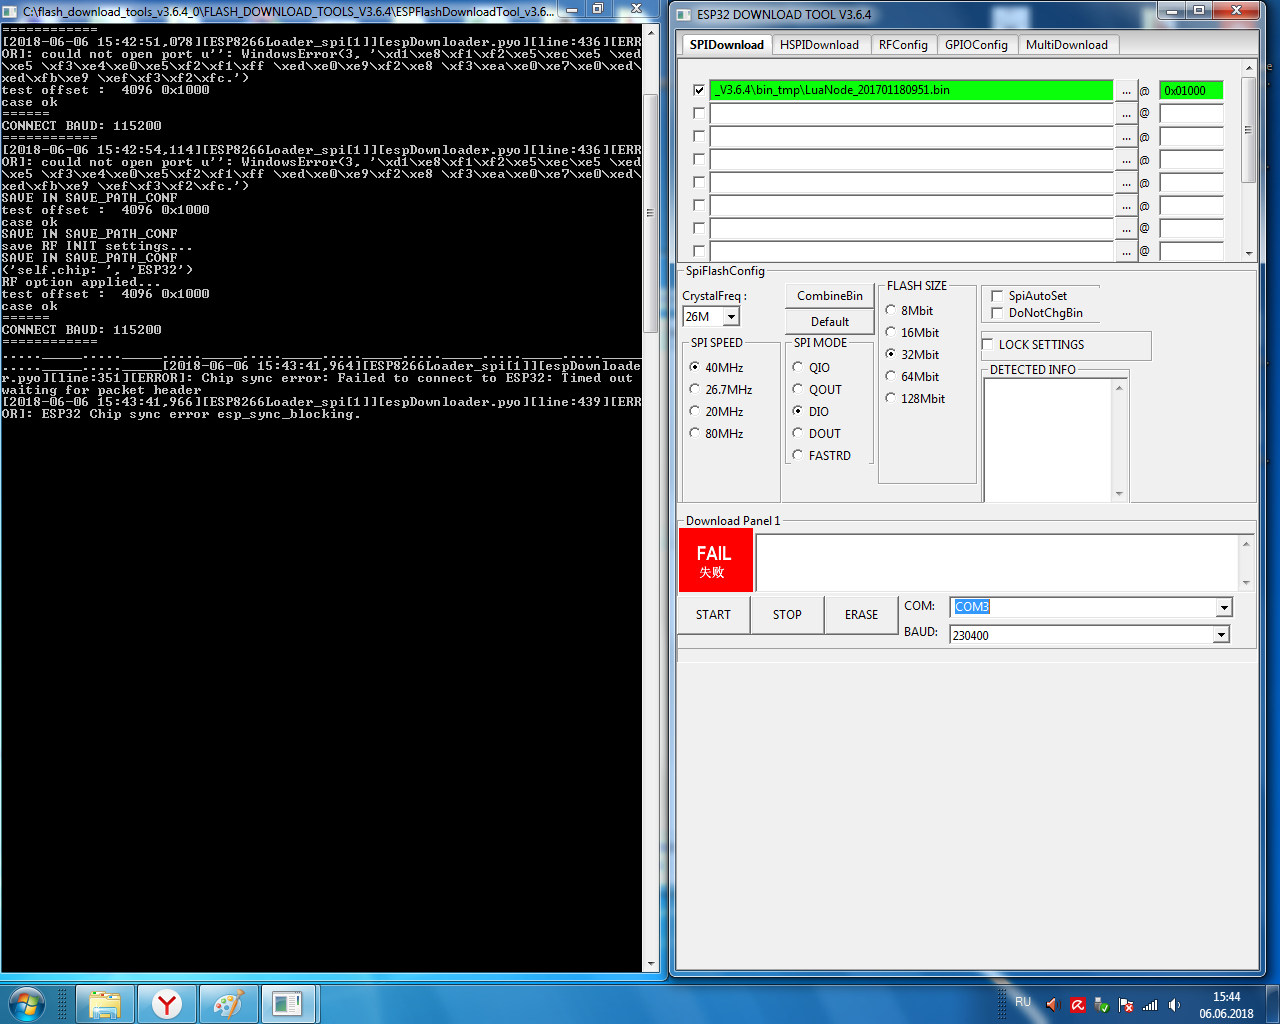This screenshot has width=1280, height=1024.
Task: Select the 40MHz SPI speed
Action: 695,367
